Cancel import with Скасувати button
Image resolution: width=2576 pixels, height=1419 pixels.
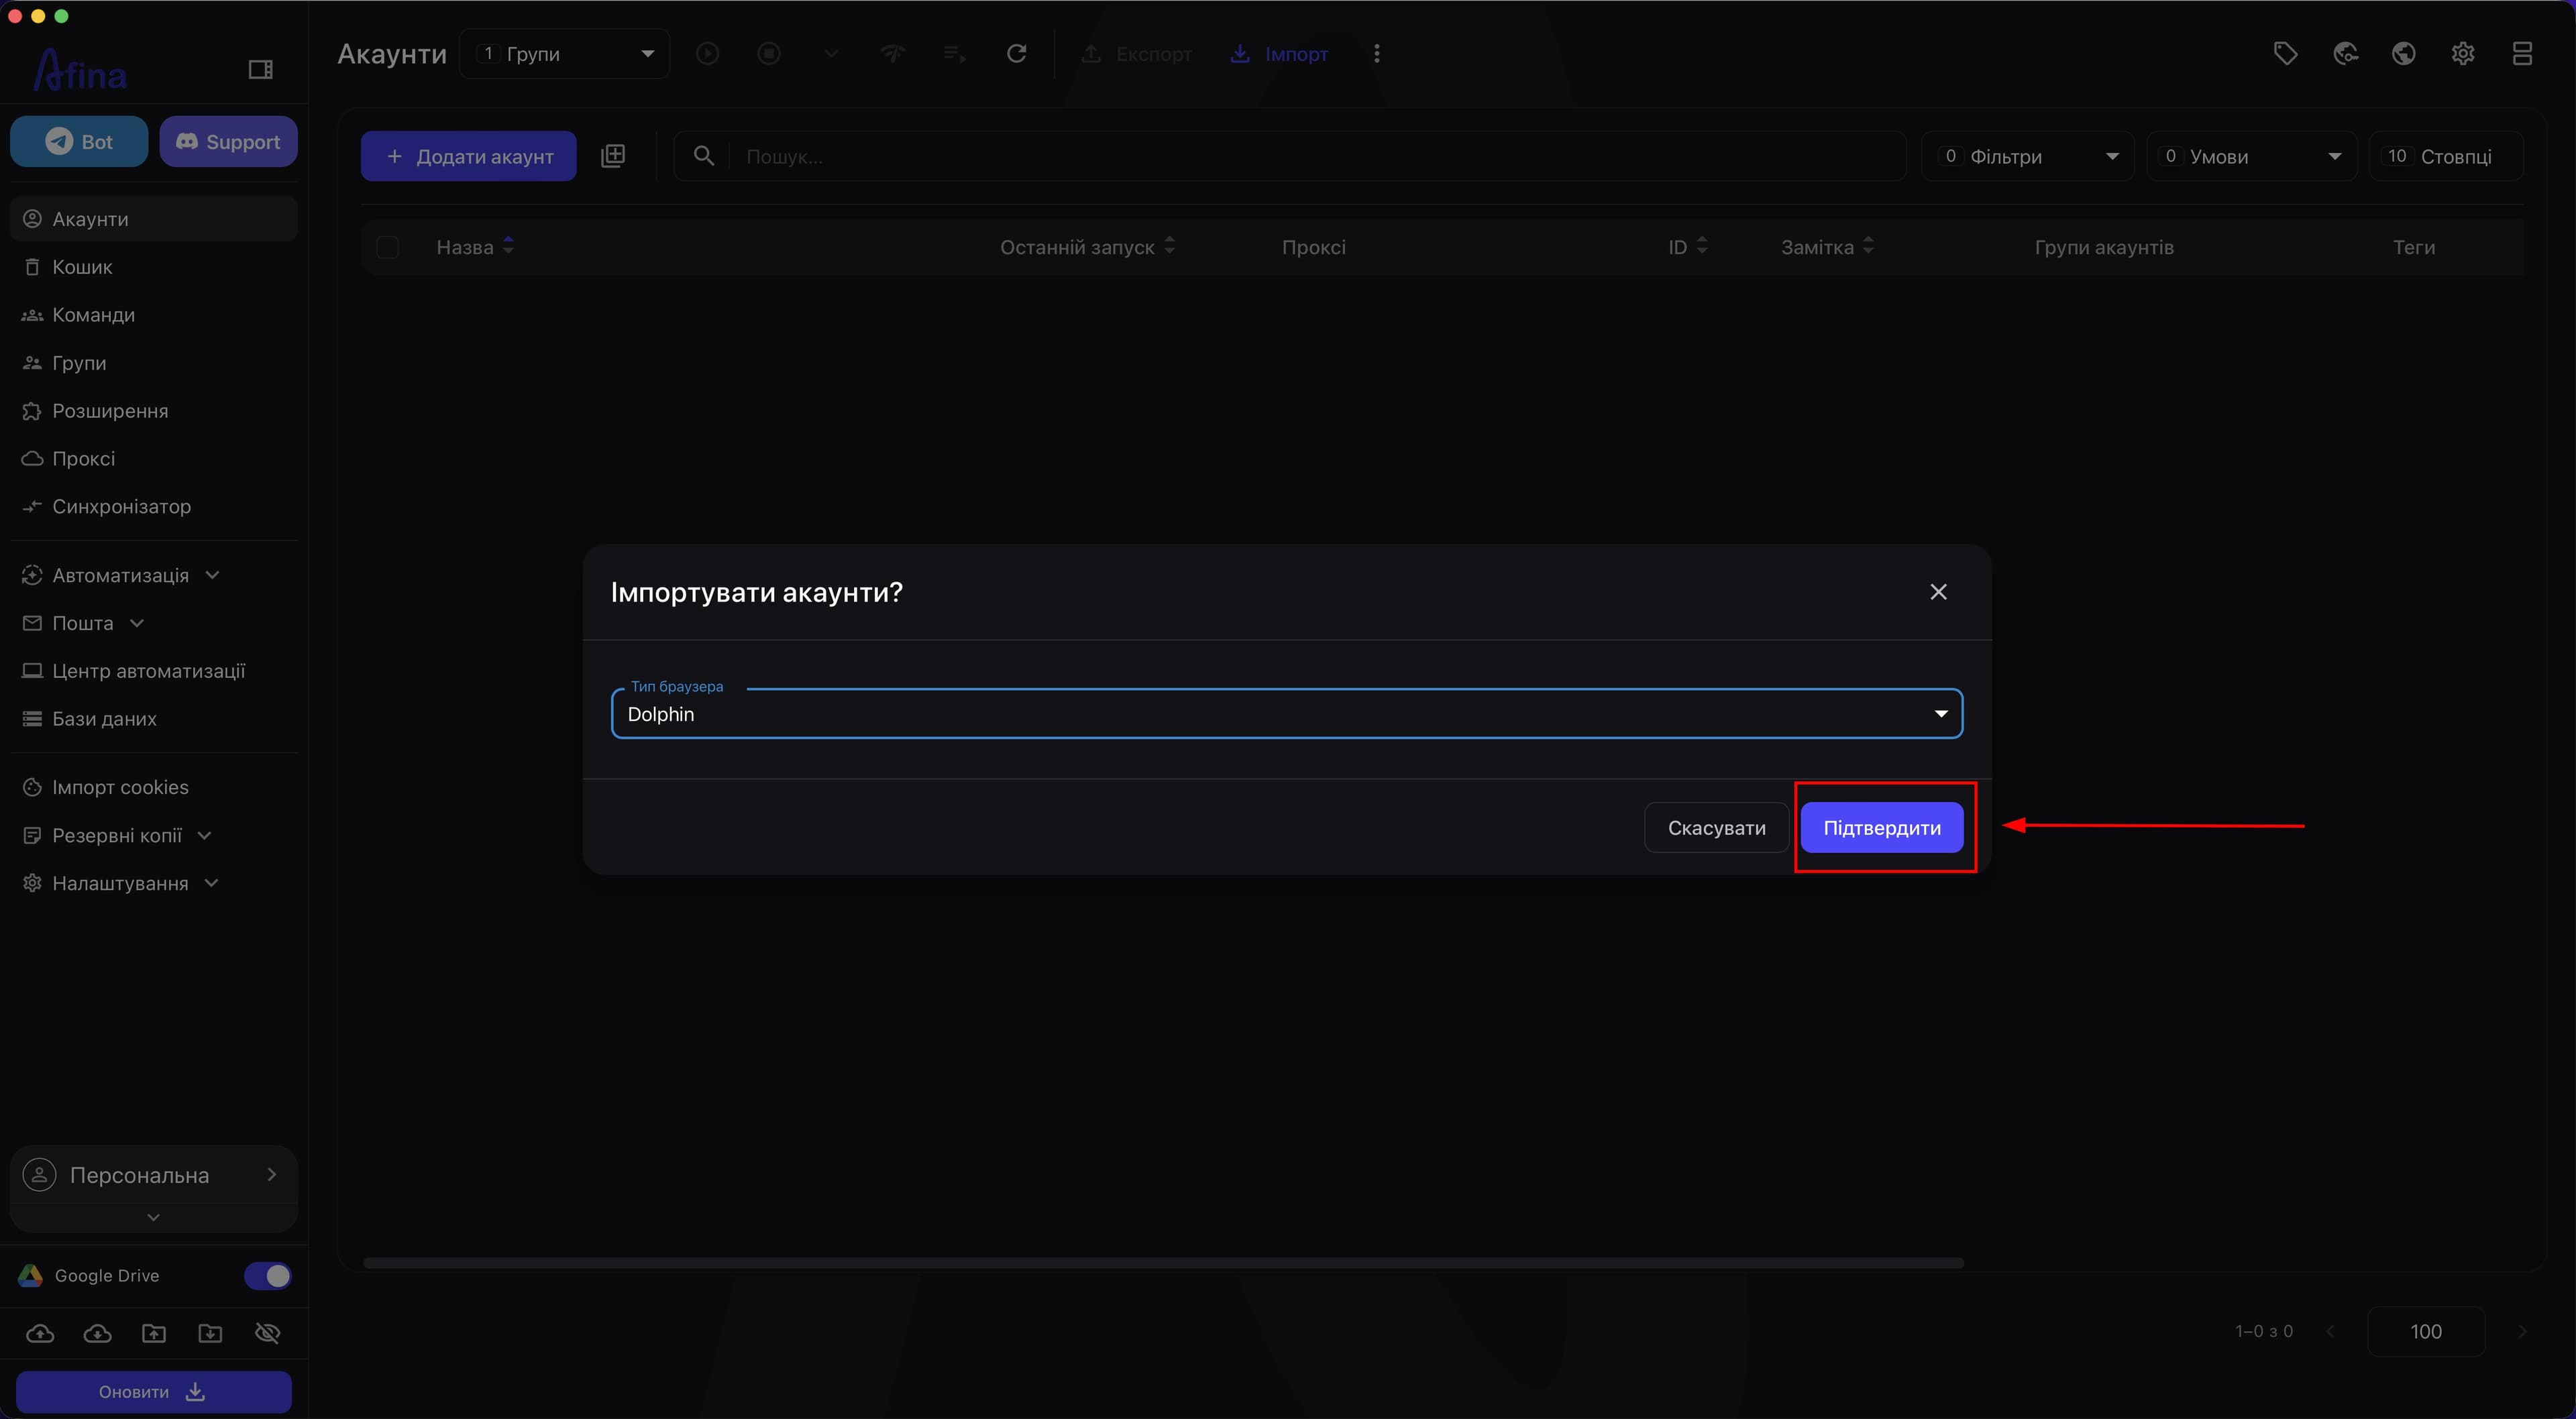(x=1716, y=827)
